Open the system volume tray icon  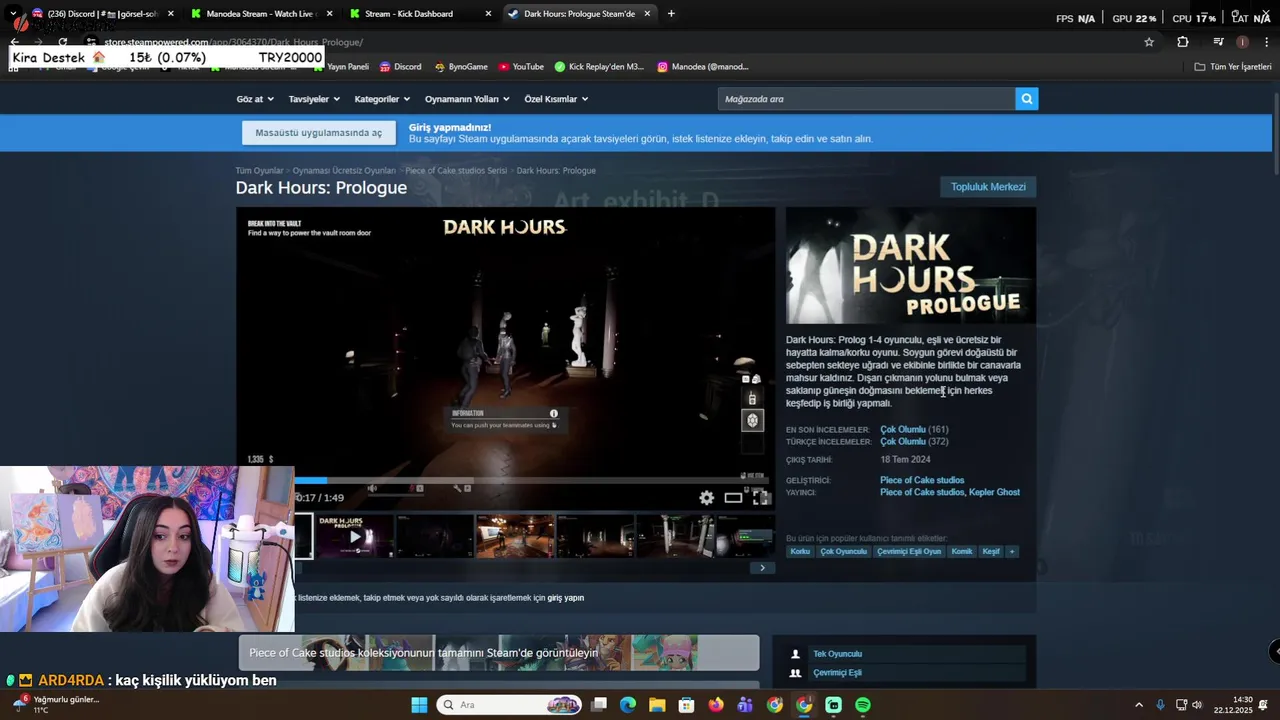pos(1197,705)
